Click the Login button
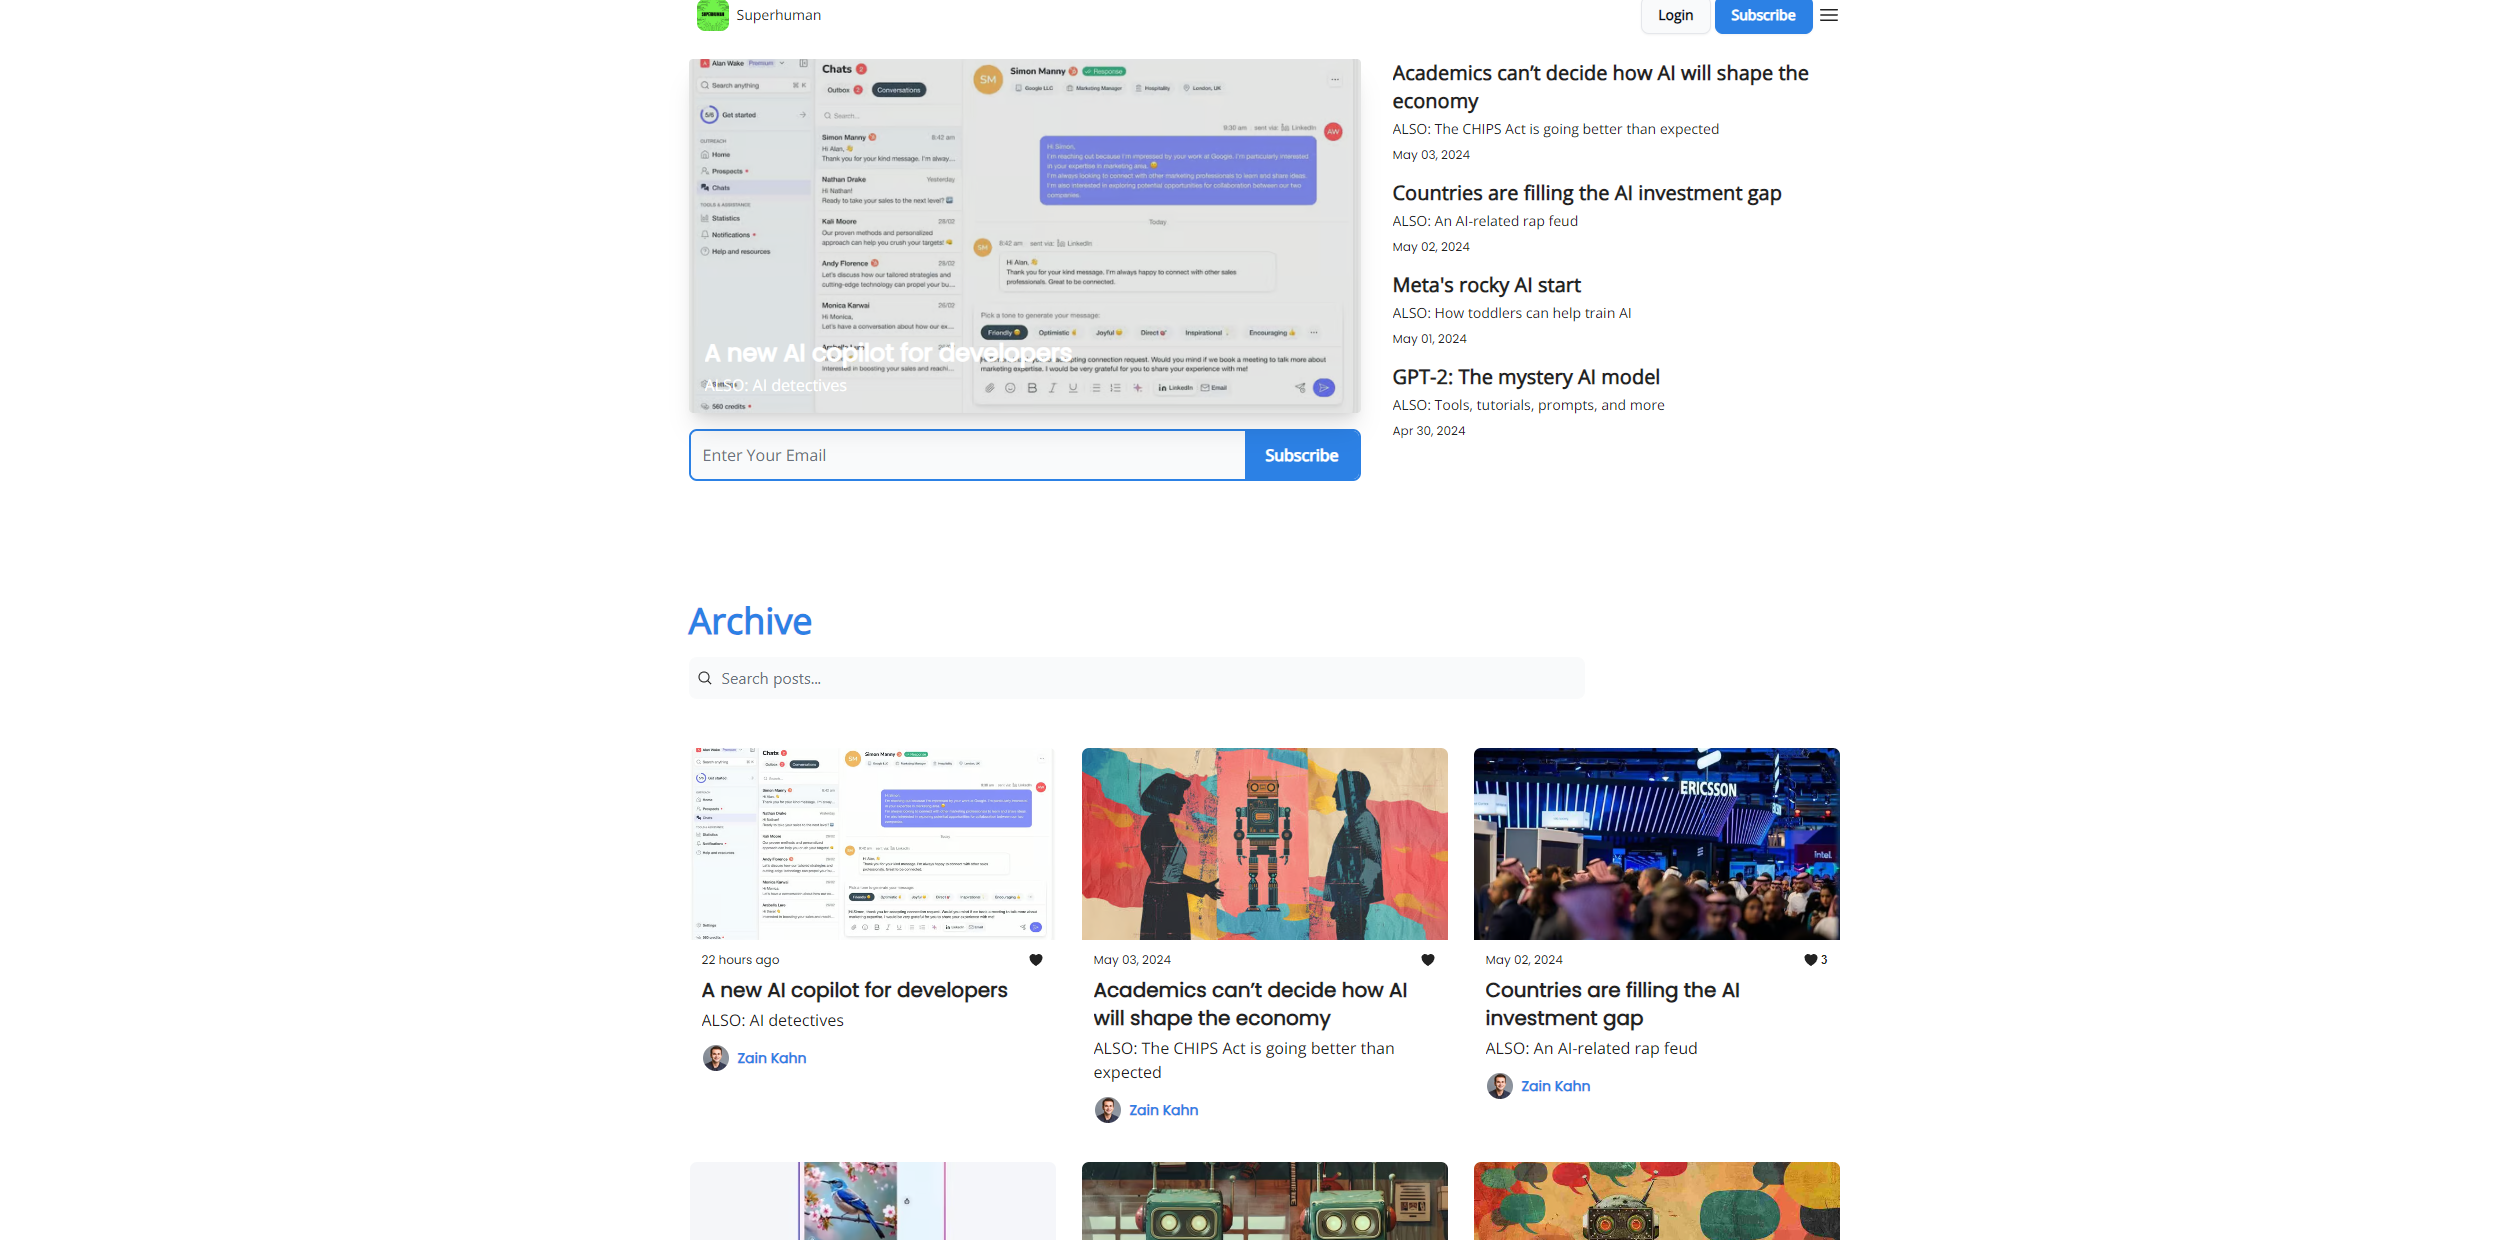The height and width of the screenshot is (1240, 2517). pos(1675,15)
